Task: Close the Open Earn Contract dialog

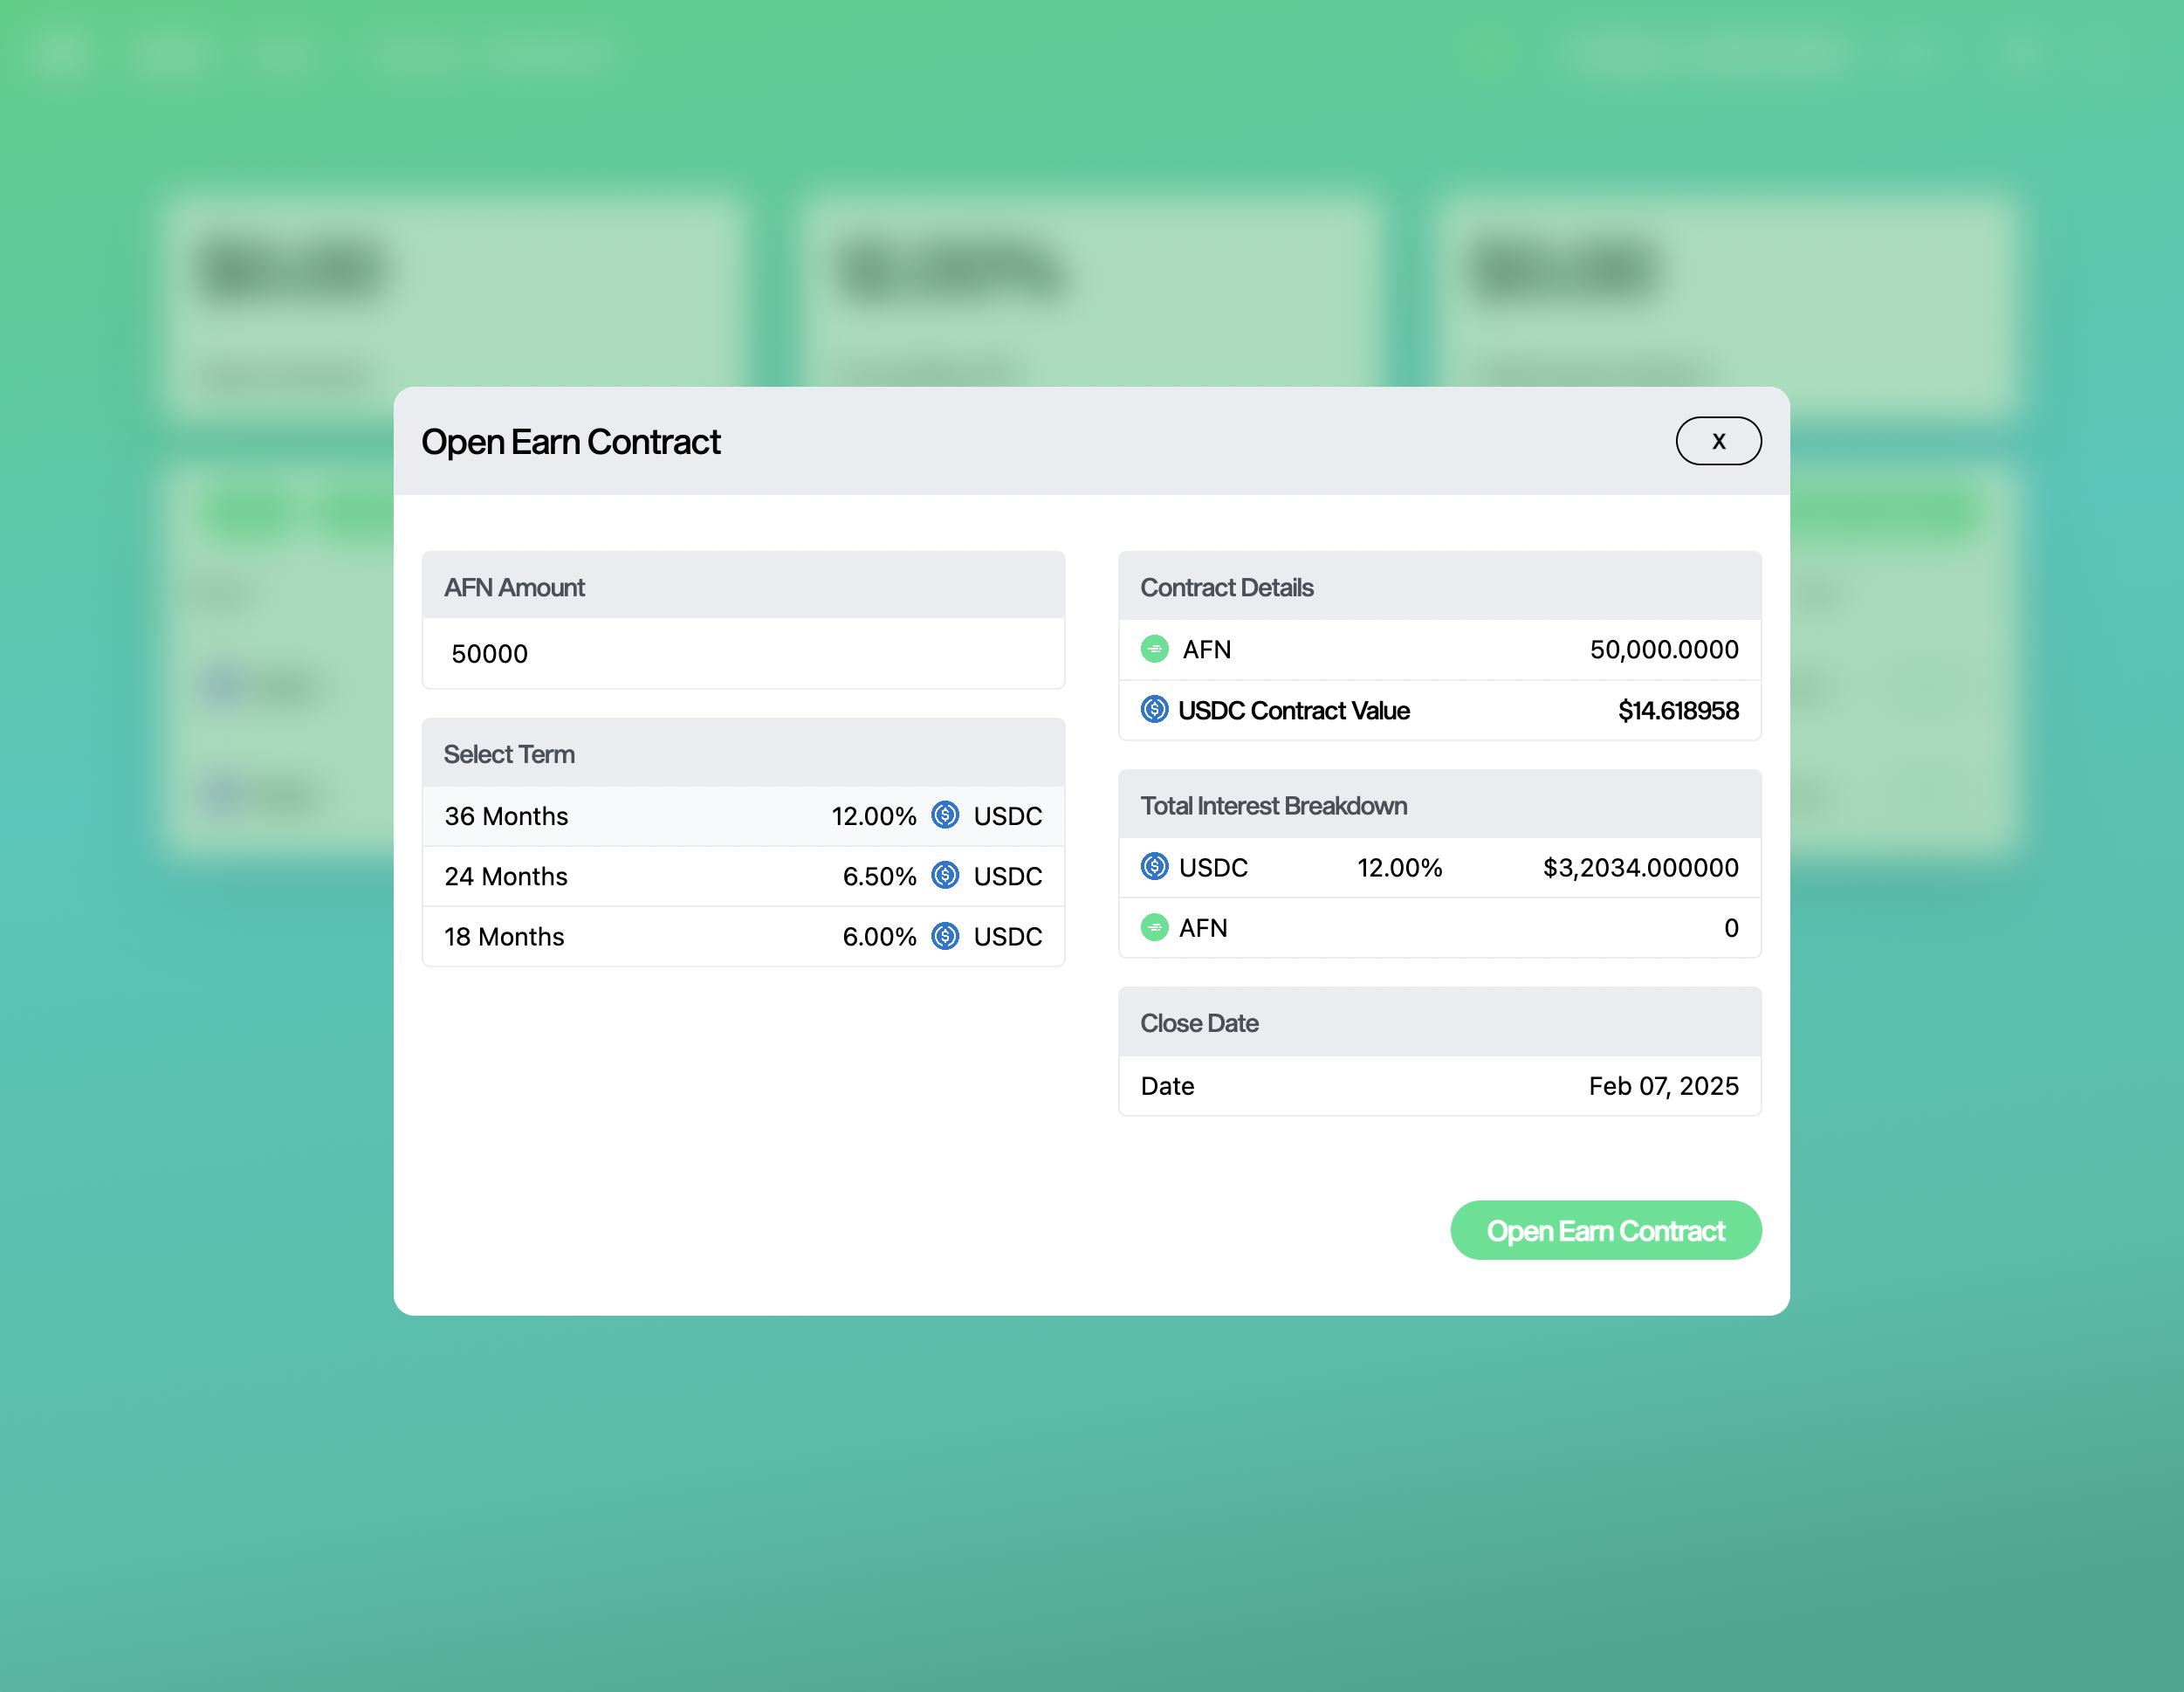Action: [1717, 441]
